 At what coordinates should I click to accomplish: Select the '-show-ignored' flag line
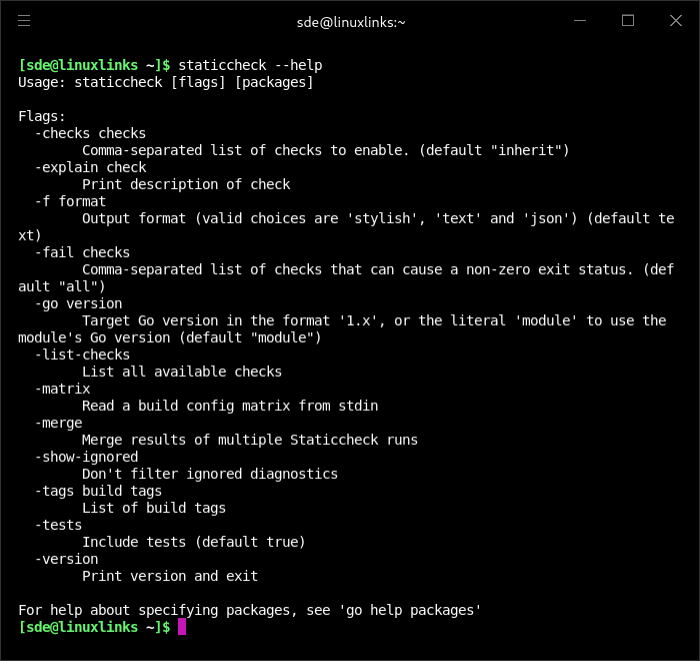[x=86, y=457]
